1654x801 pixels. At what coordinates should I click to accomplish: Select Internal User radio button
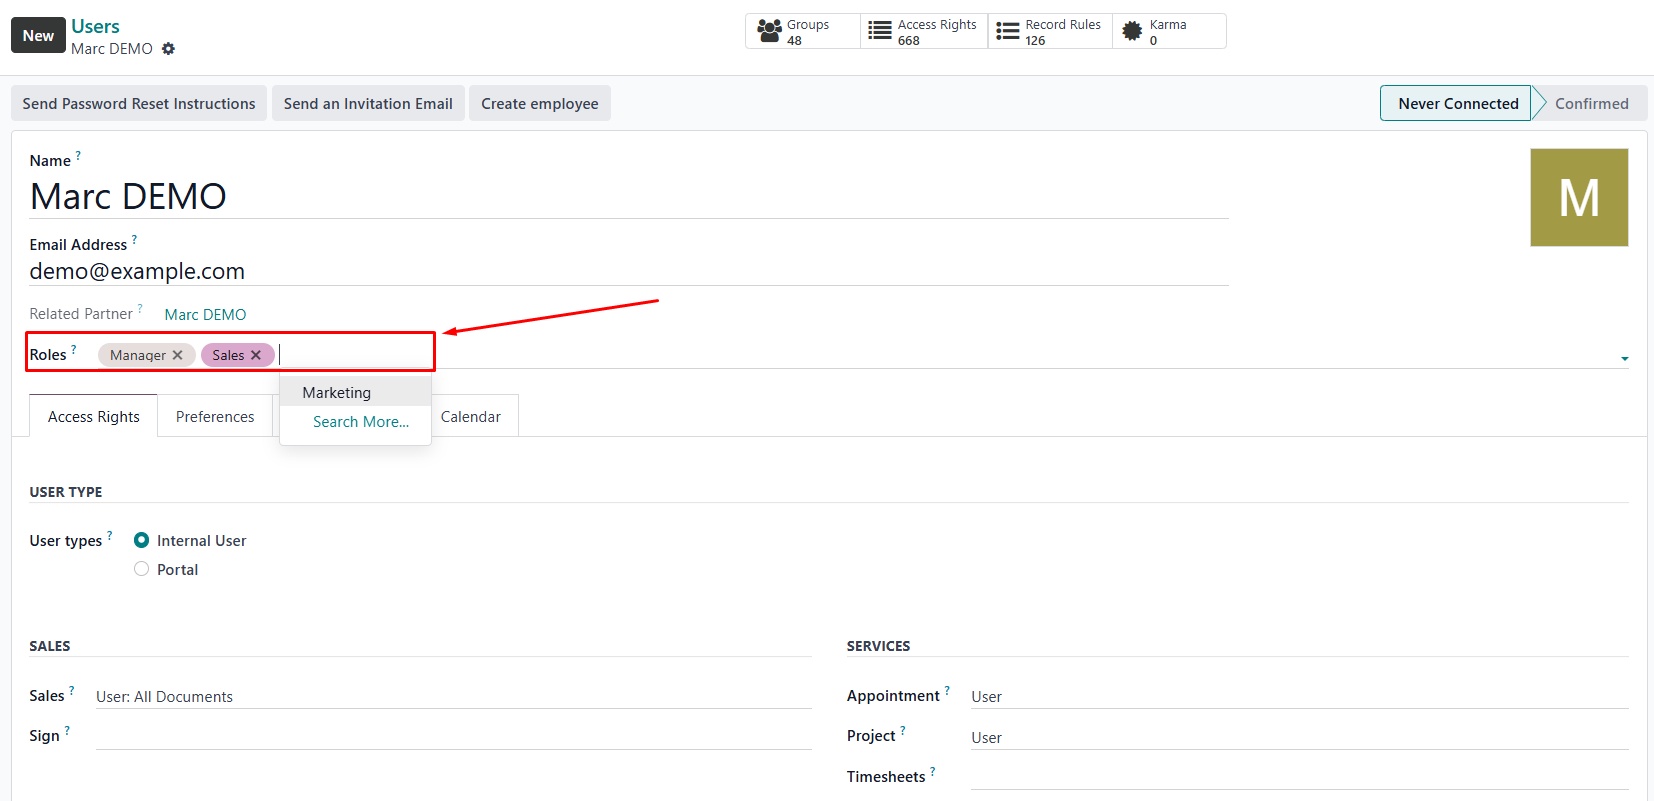click(x=142, y=540)
